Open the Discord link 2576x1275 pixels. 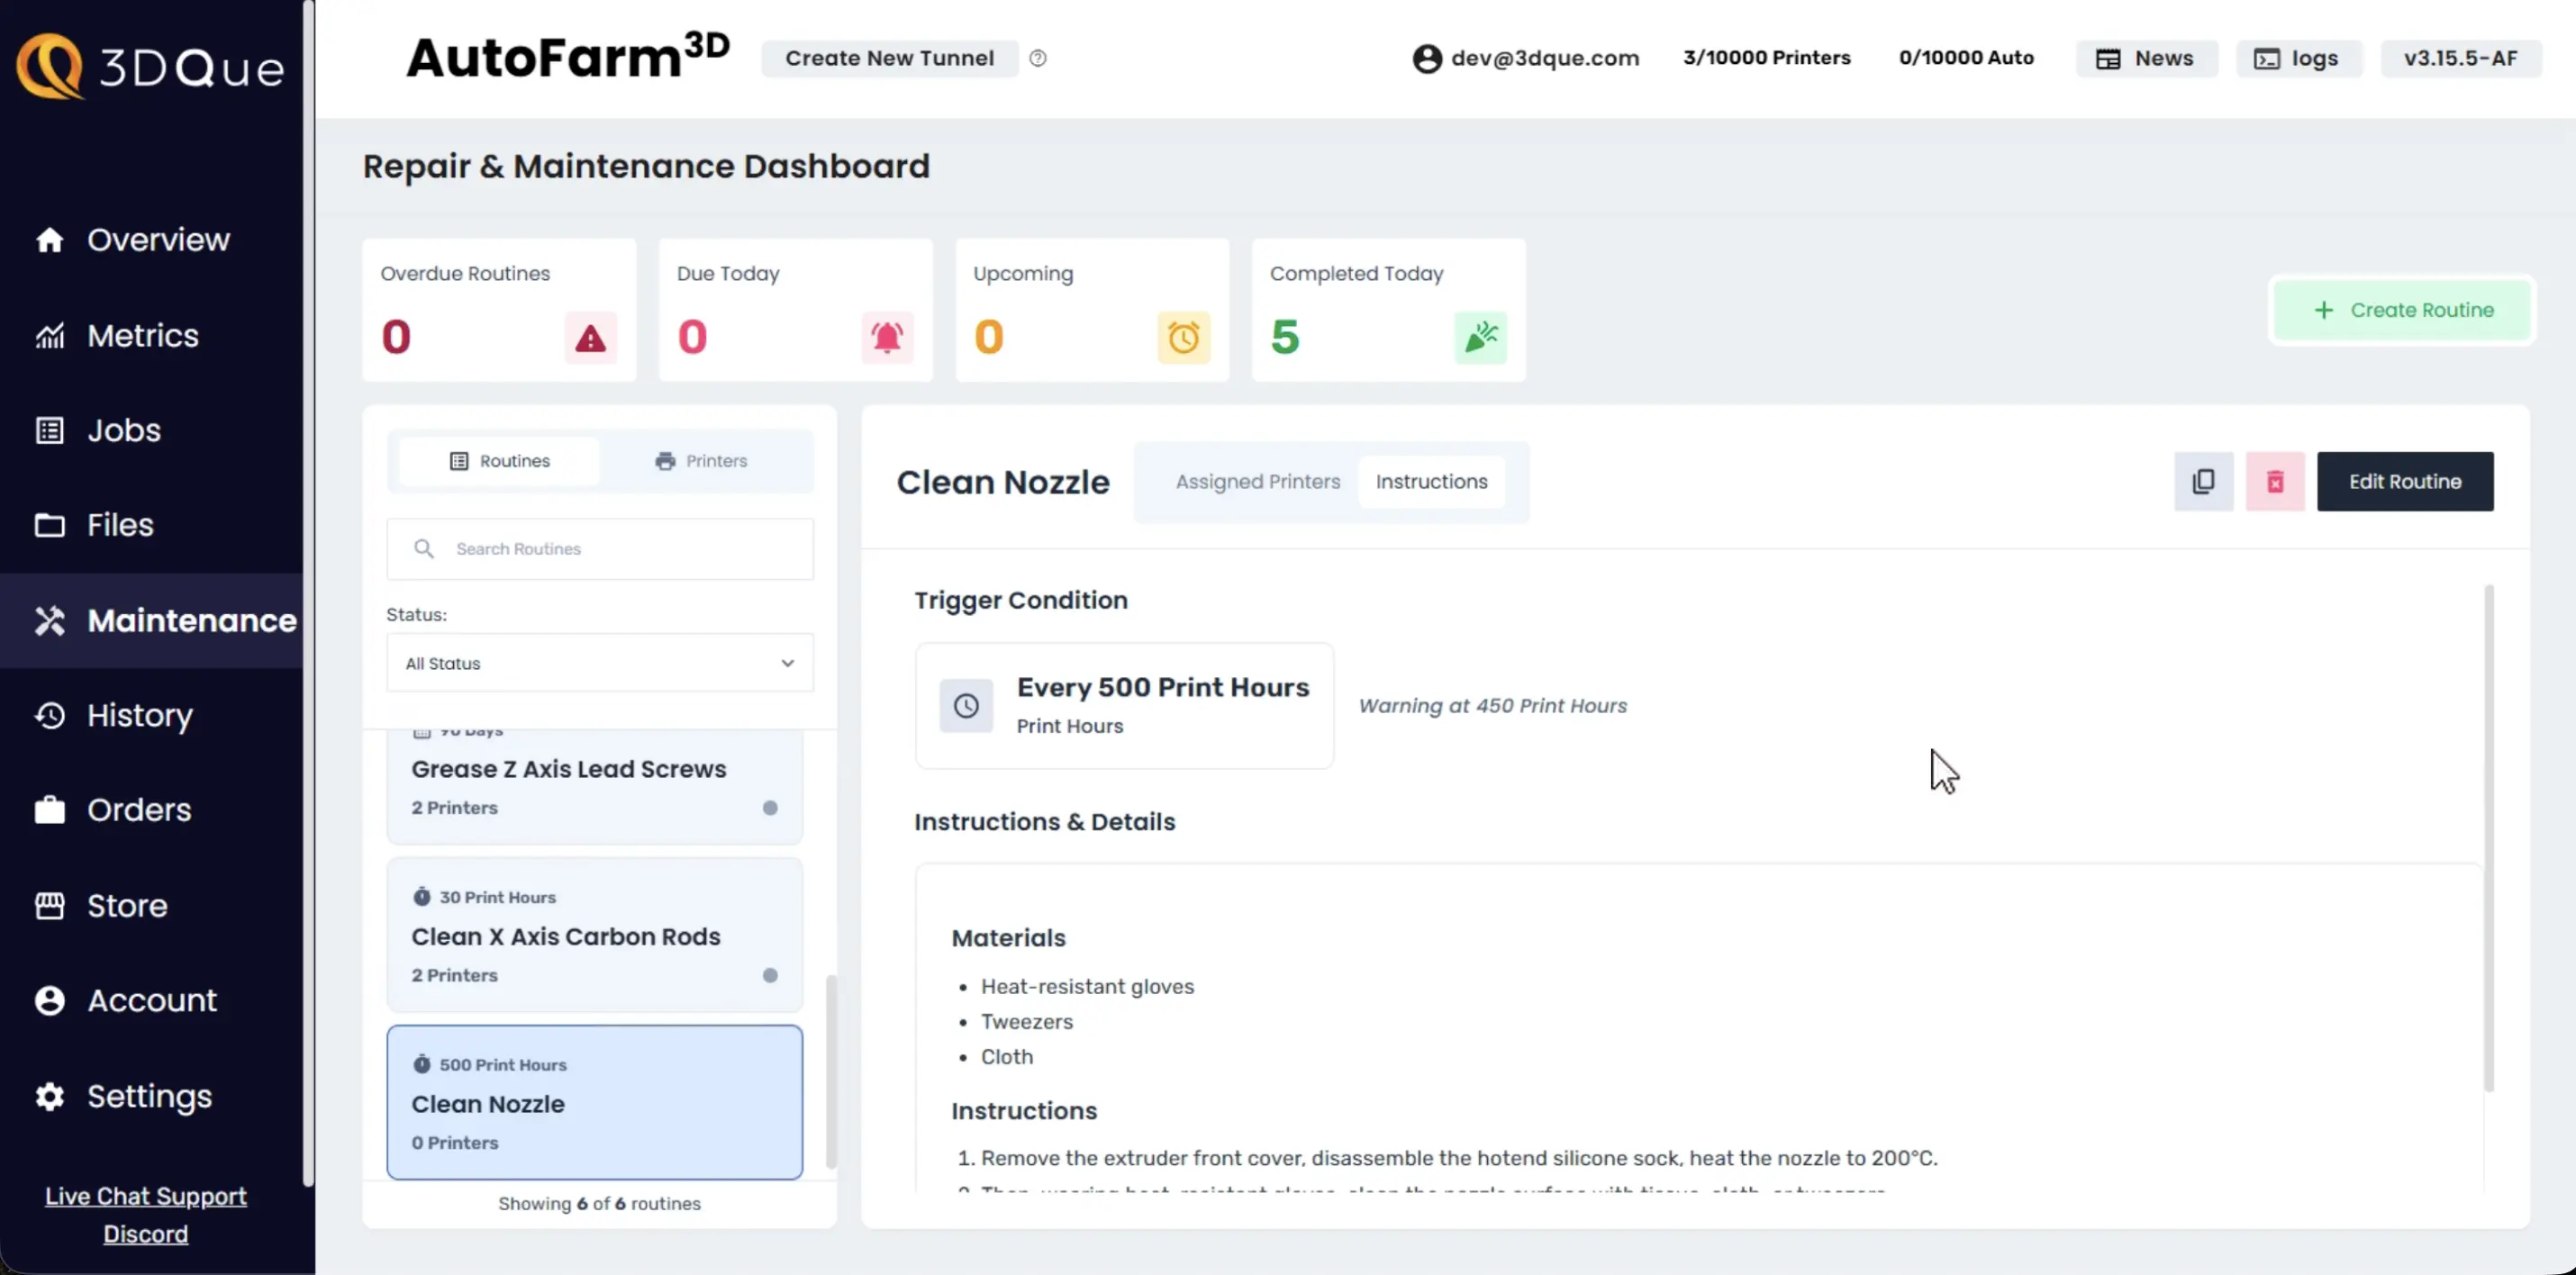[x=146, y=1235]
